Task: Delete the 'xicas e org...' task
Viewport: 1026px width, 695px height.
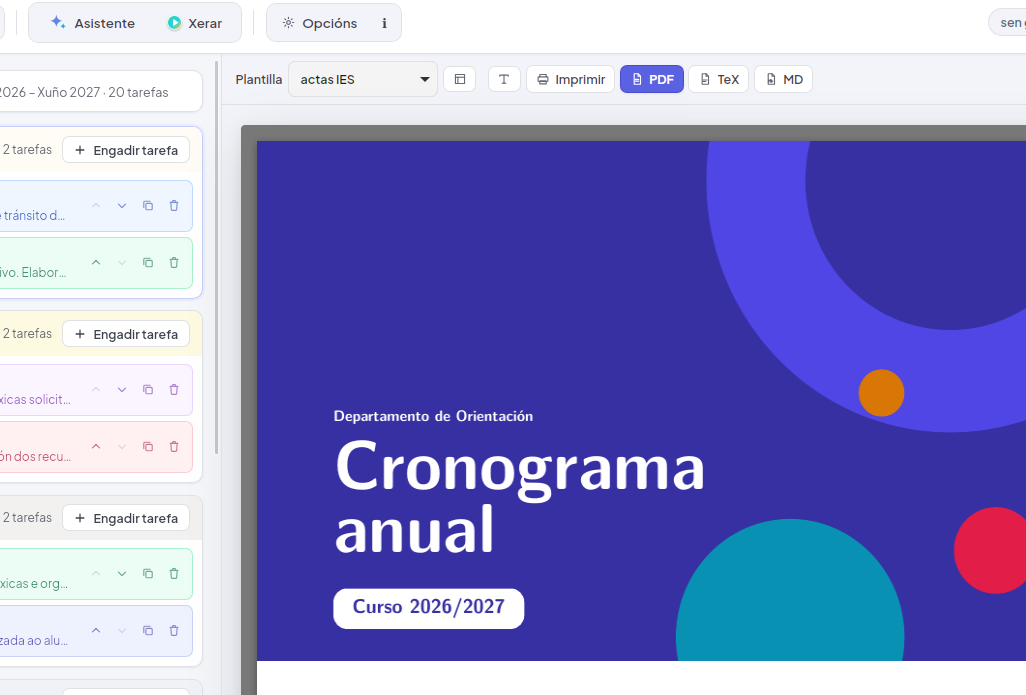Action: pyautogui.click(x=174, y=573)
